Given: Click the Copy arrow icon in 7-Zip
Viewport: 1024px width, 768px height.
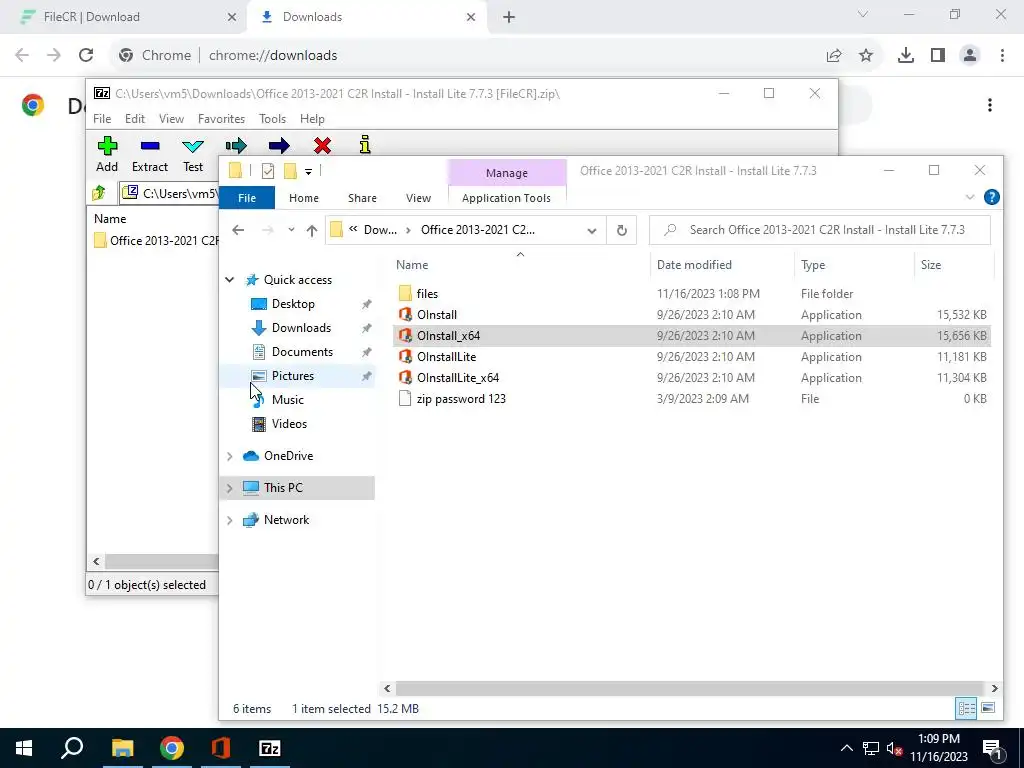Looking at the screenshot, I should point(236,146).
